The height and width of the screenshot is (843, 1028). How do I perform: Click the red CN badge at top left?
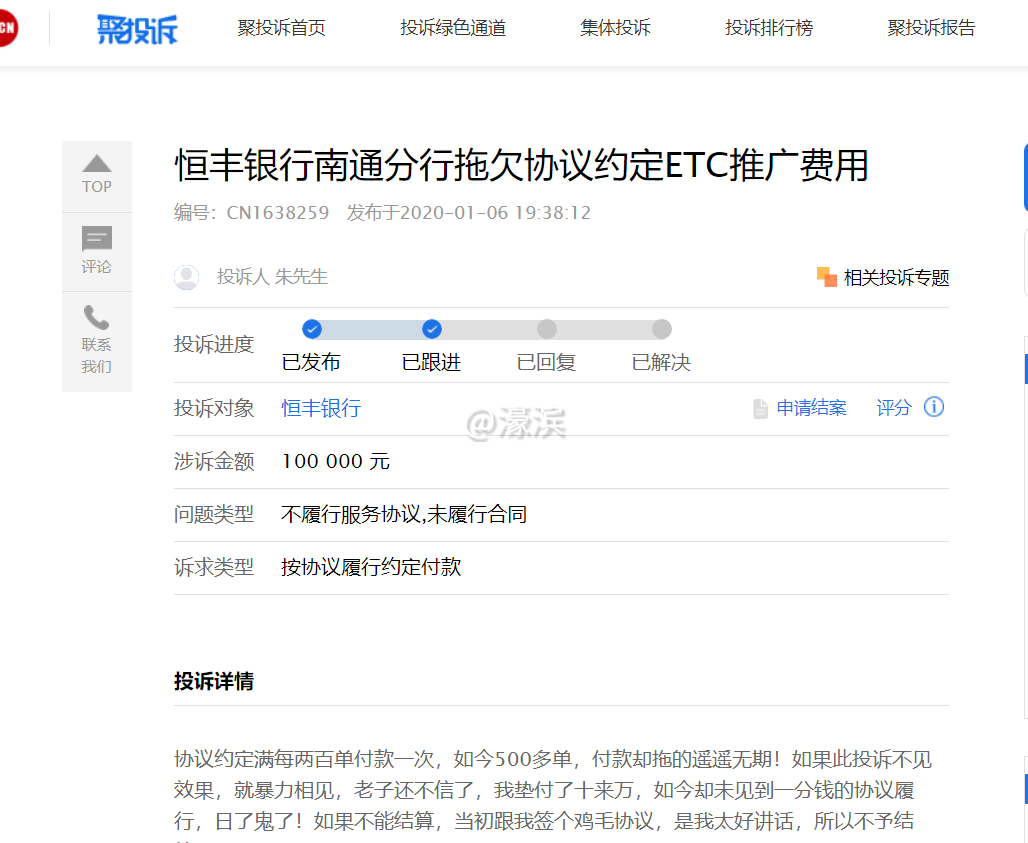click(8, 27)
